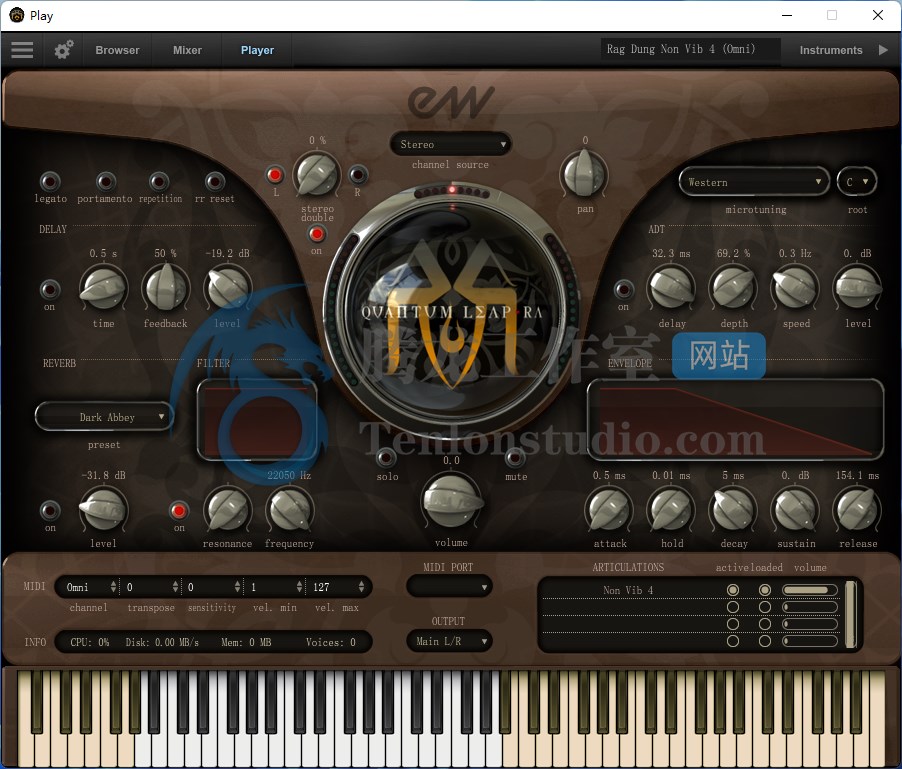Image resolution: width=902 pixels, height=769 pixels.
Task: Enable the delay on switch
Action: [x=49, y=289]
